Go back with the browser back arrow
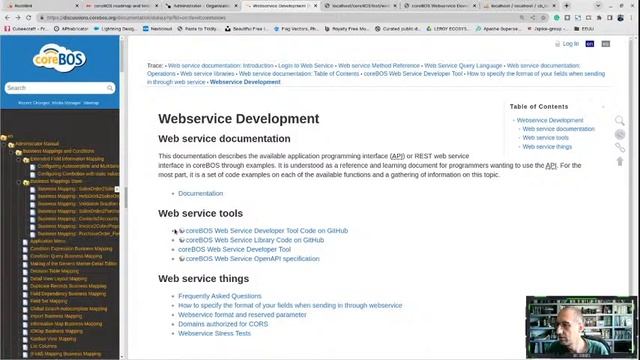The image size is (640, 360). [x=7, y=18]
